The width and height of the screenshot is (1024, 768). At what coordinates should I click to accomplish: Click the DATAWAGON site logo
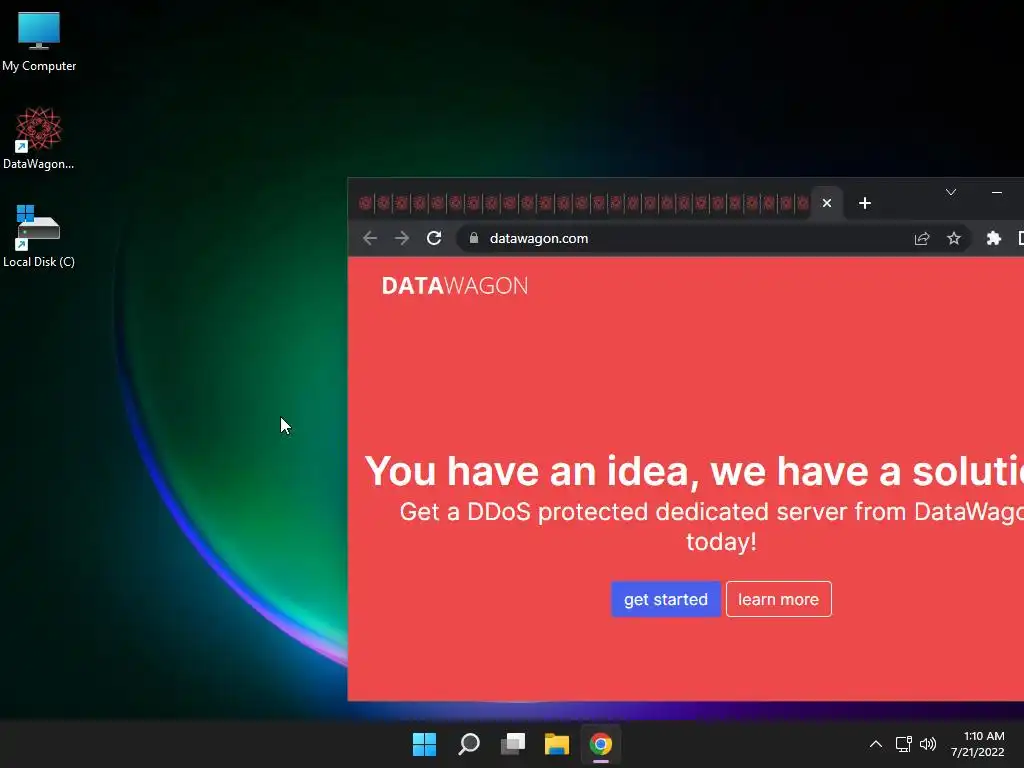coord(455,285)
